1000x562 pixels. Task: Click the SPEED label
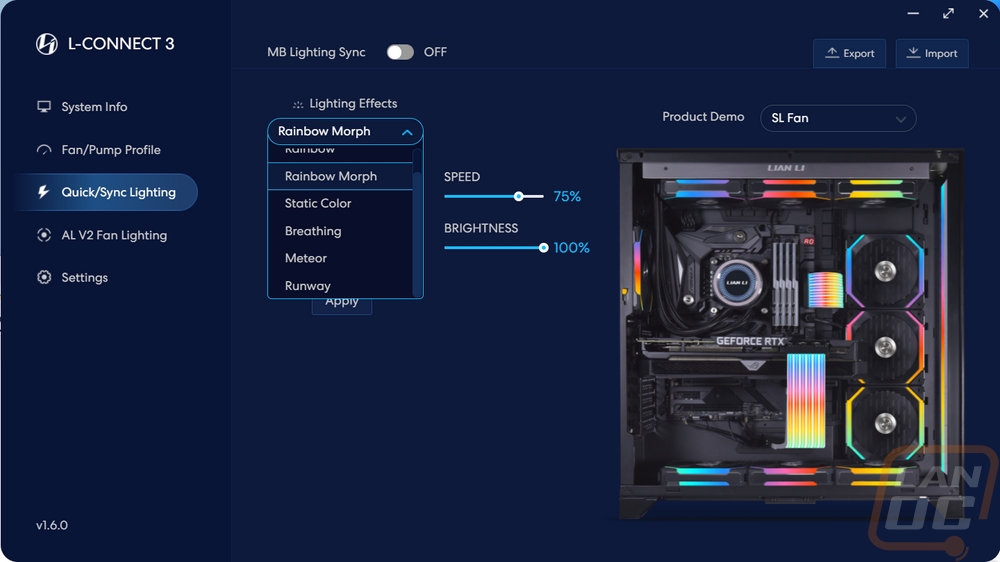click(462, 177)
